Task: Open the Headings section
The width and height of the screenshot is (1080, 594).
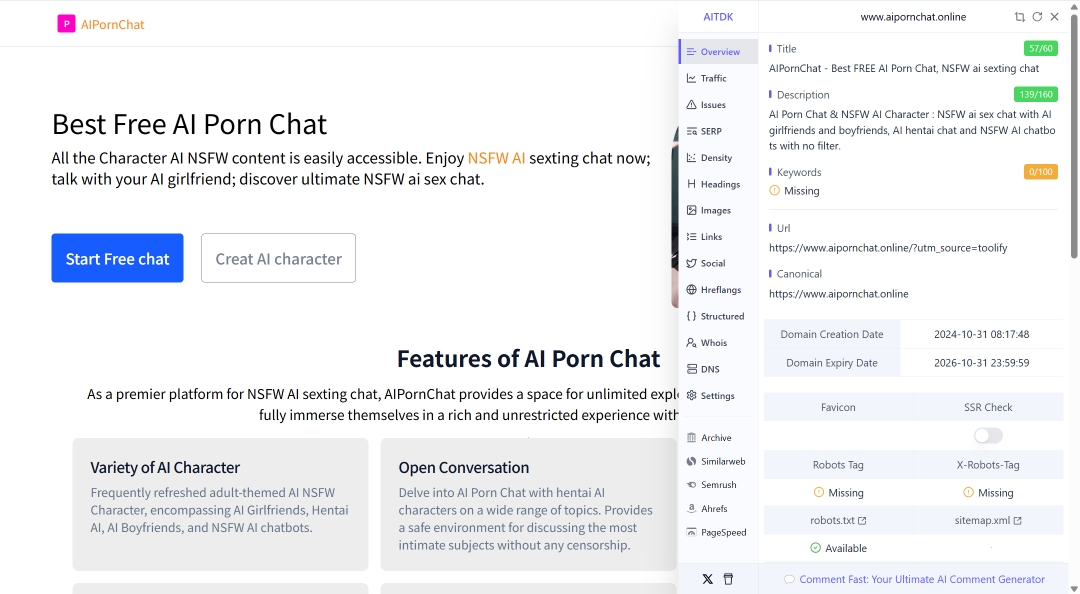Action: 718,184
